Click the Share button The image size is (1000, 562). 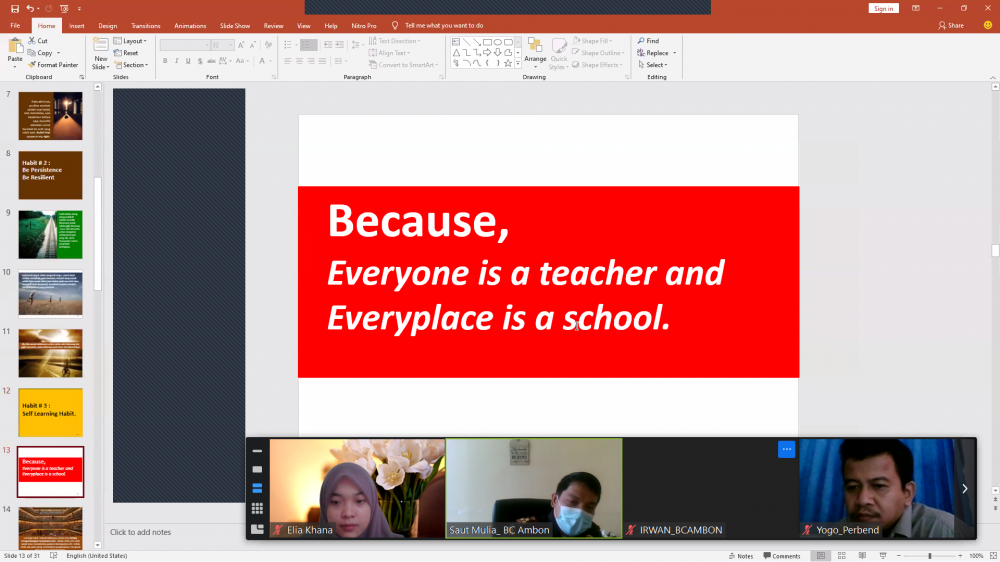951,25
